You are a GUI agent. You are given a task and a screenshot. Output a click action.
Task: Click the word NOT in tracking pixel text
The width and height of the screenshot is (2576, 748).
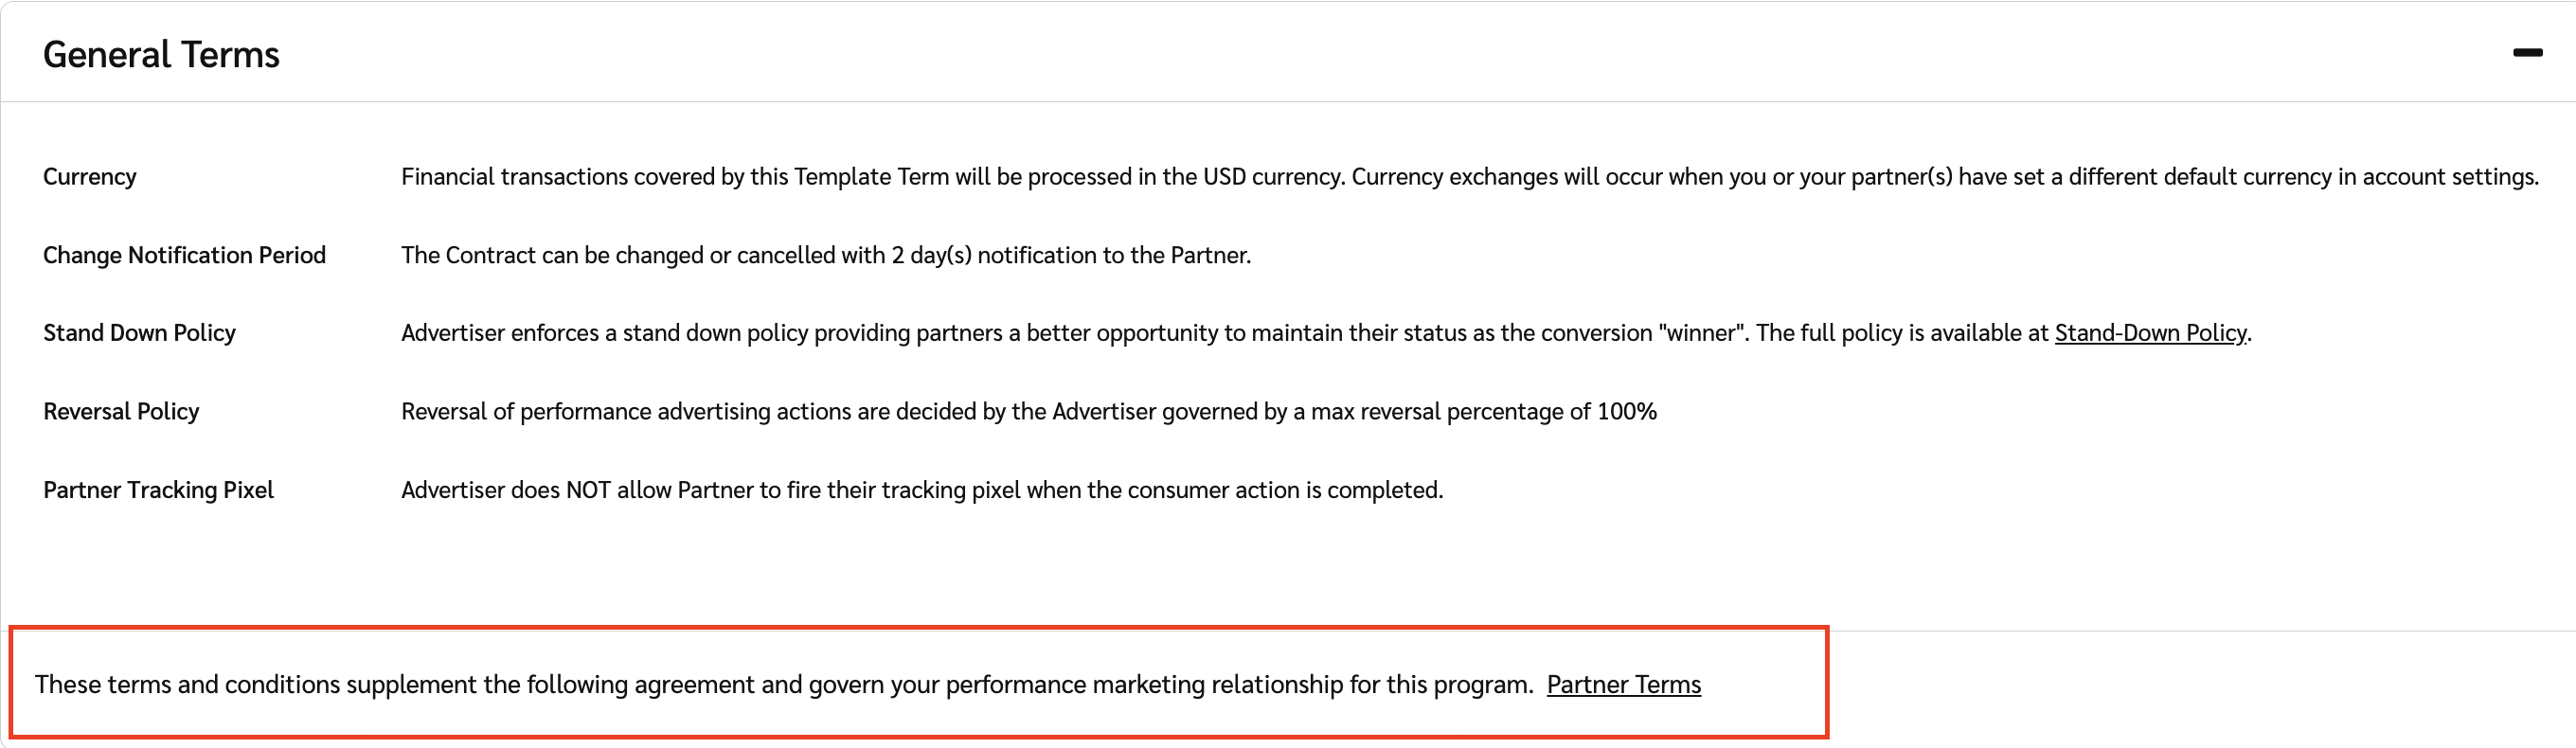coord(588,490)
